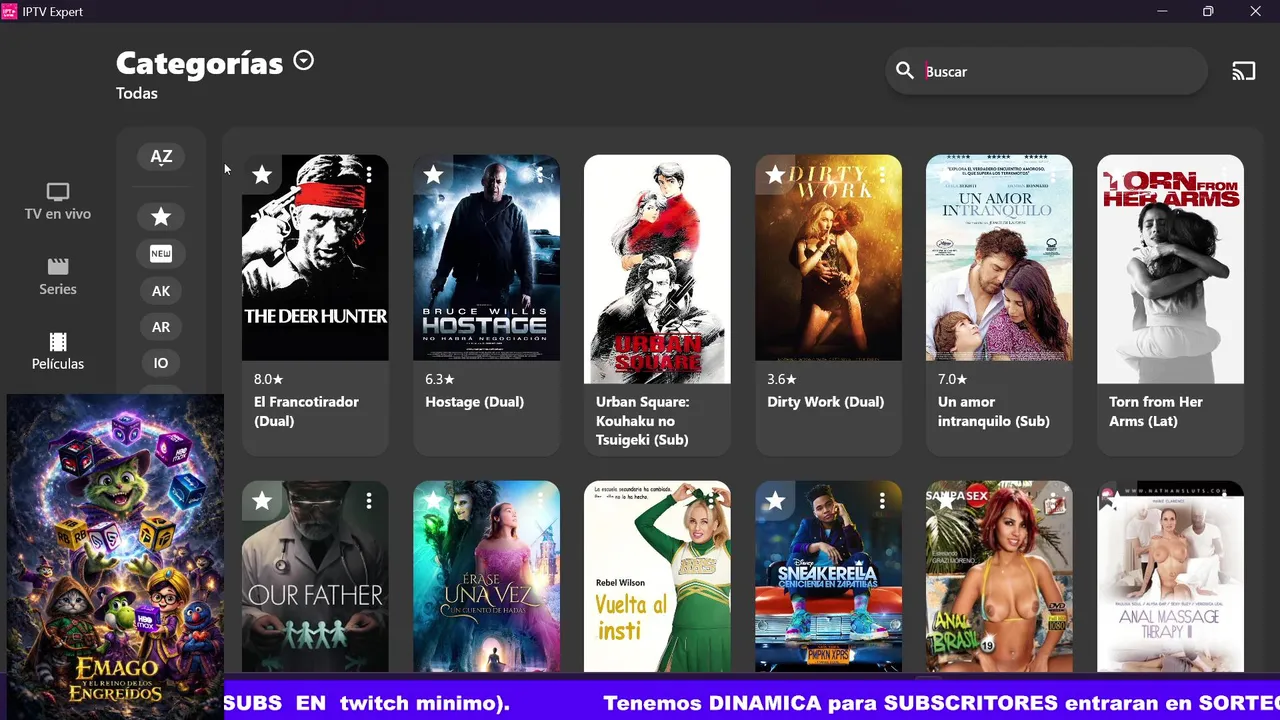Viewport: 1280px width, 720px height.
Task: Select the Vuelta al insti poster
Action: [657, 577]
